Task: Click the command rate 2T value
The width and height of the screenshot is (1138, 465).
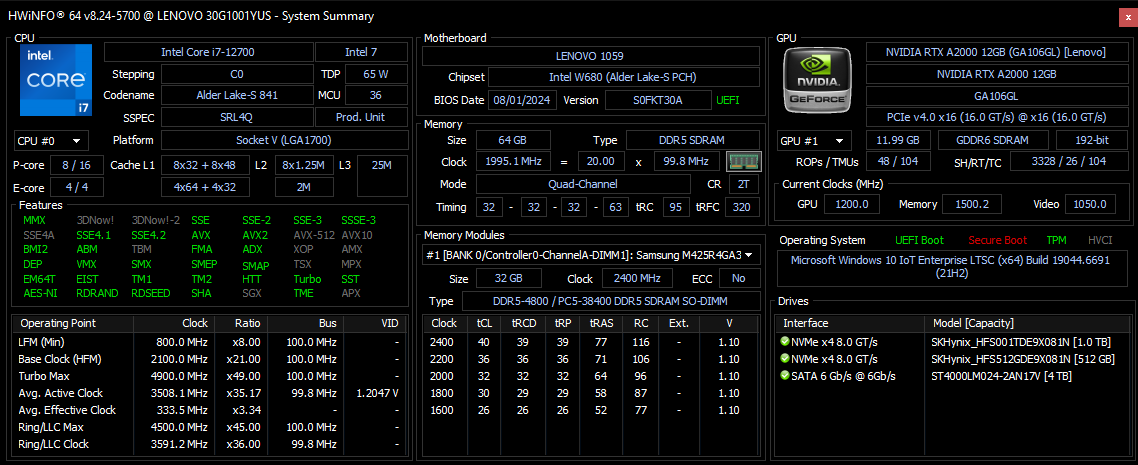Action: 743,184
